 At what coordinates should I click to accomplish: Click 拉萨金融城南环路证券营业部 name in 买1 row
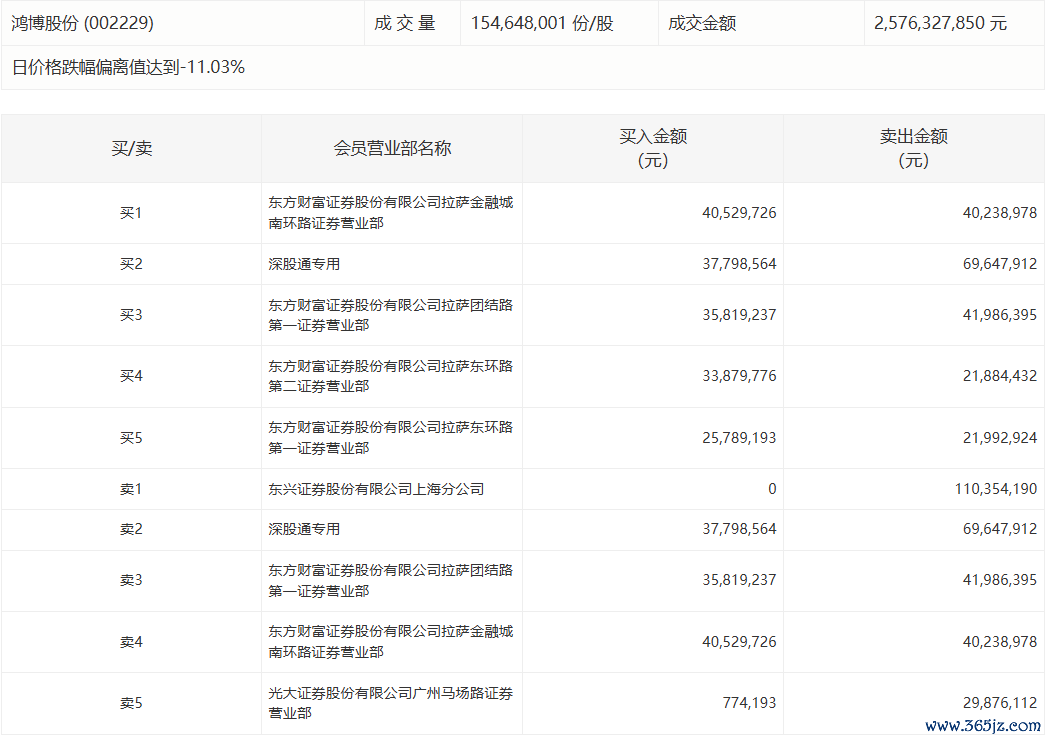pyautogui.click(x=391, y=212)
